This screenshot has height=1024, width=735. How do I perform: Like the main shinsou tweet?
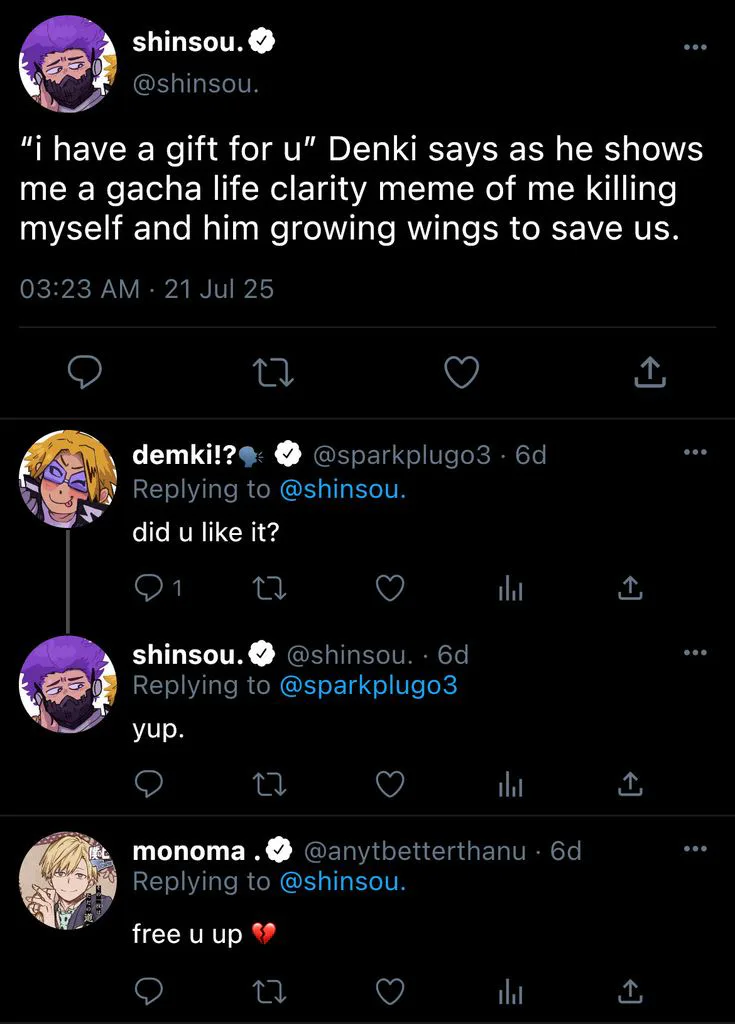click(x=461, y=373)
